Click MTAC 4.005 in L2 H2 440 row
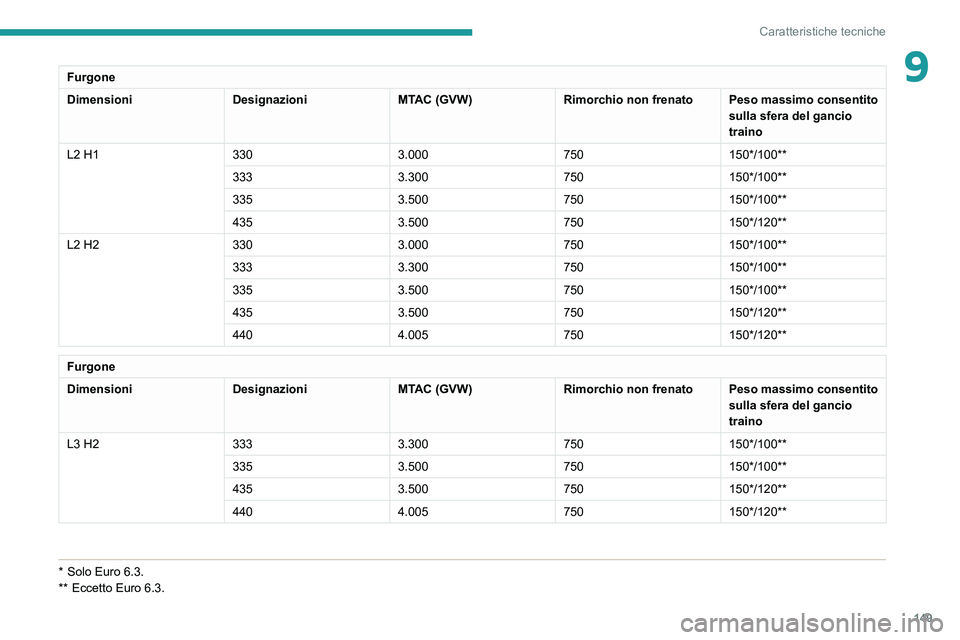This screenshot has height=640, width=960. point(413,335)
